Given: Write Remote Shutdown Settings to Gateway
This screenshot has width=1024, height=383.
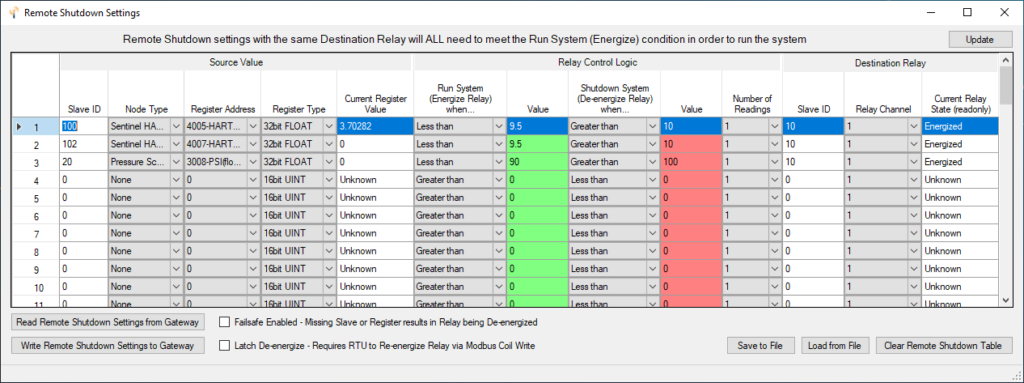Looking at the screenshot, I should [x=108, y=346].
